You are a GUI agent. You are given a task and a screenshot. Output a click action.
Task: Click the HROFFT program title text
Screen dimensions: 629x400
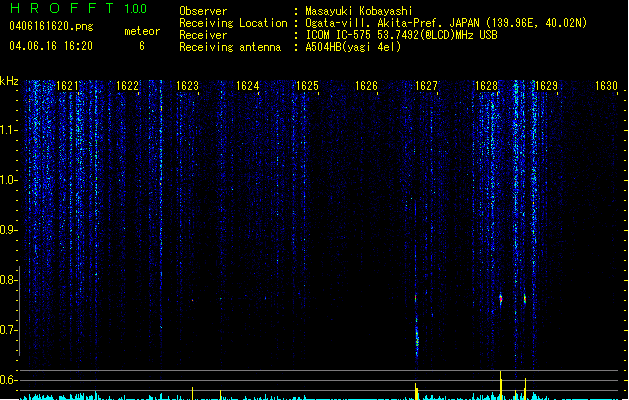(x=62, y=8)
